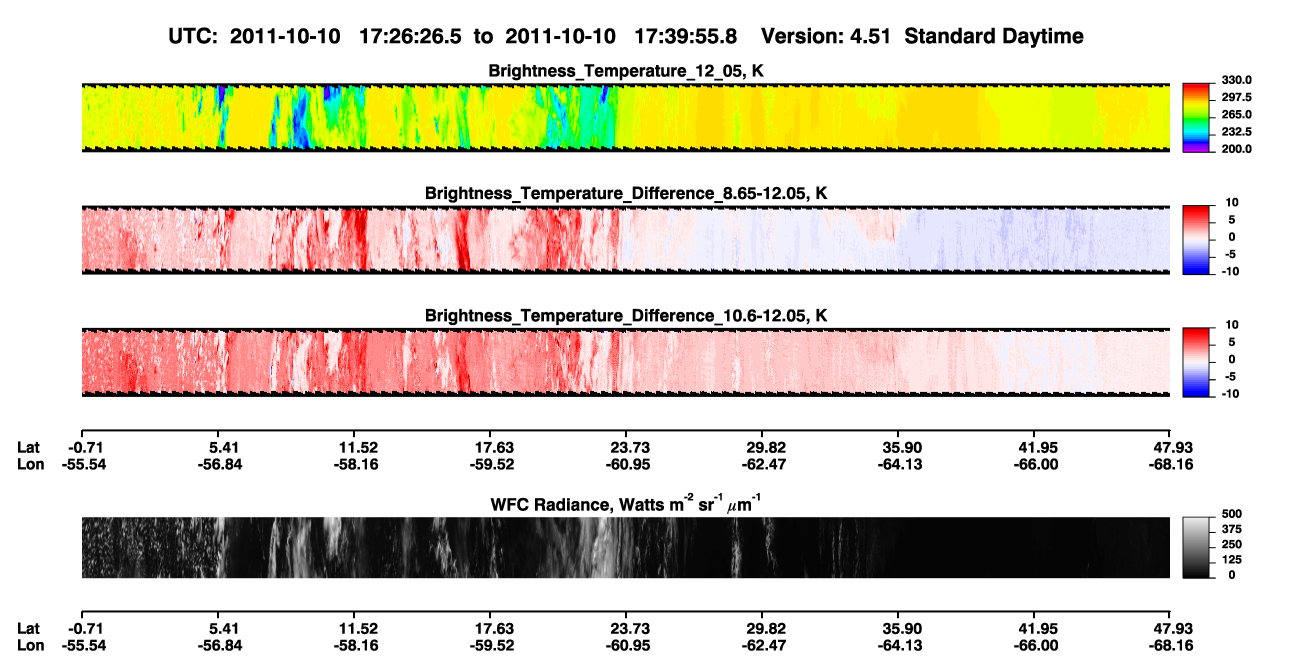Click longitude -64.13 on the axis above WFC title
The height and width of the screenshot is (667, 1300).
[x=898, y=464]
